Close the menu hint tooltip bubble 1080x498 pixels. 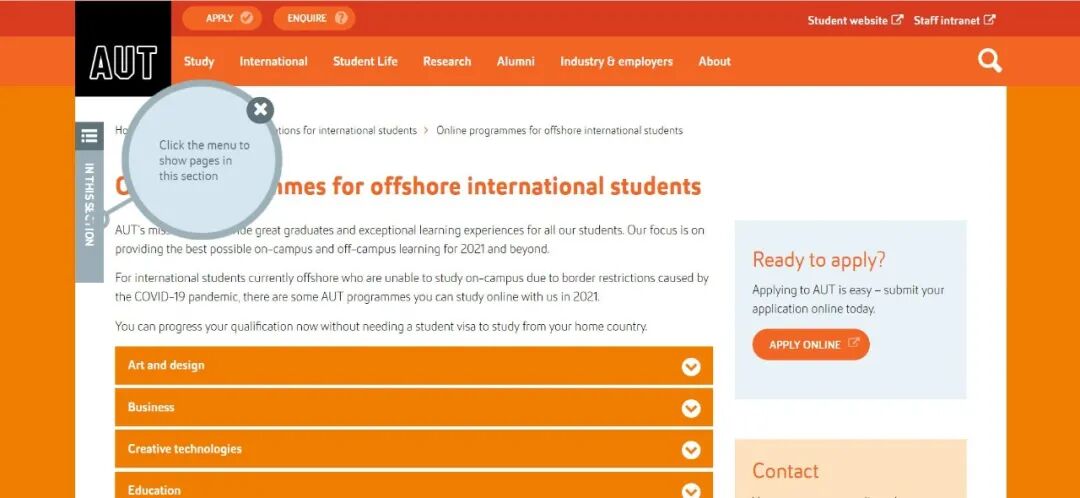pos(260,110)
